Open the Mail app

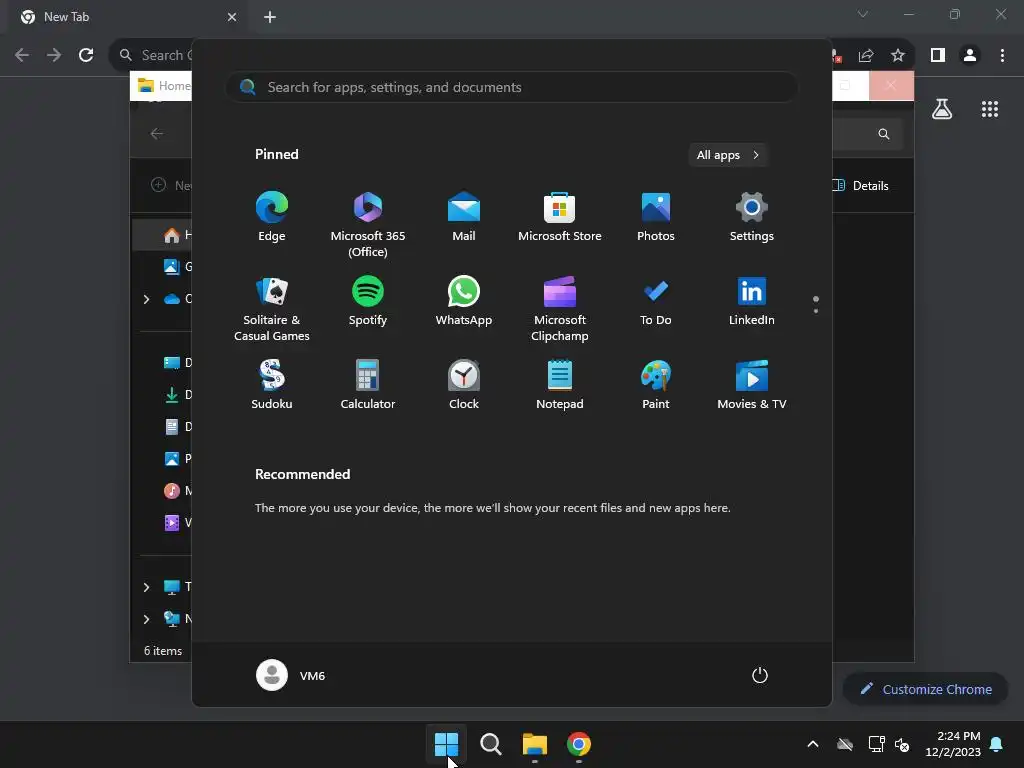pyautogui.click(x=464, y=216)
